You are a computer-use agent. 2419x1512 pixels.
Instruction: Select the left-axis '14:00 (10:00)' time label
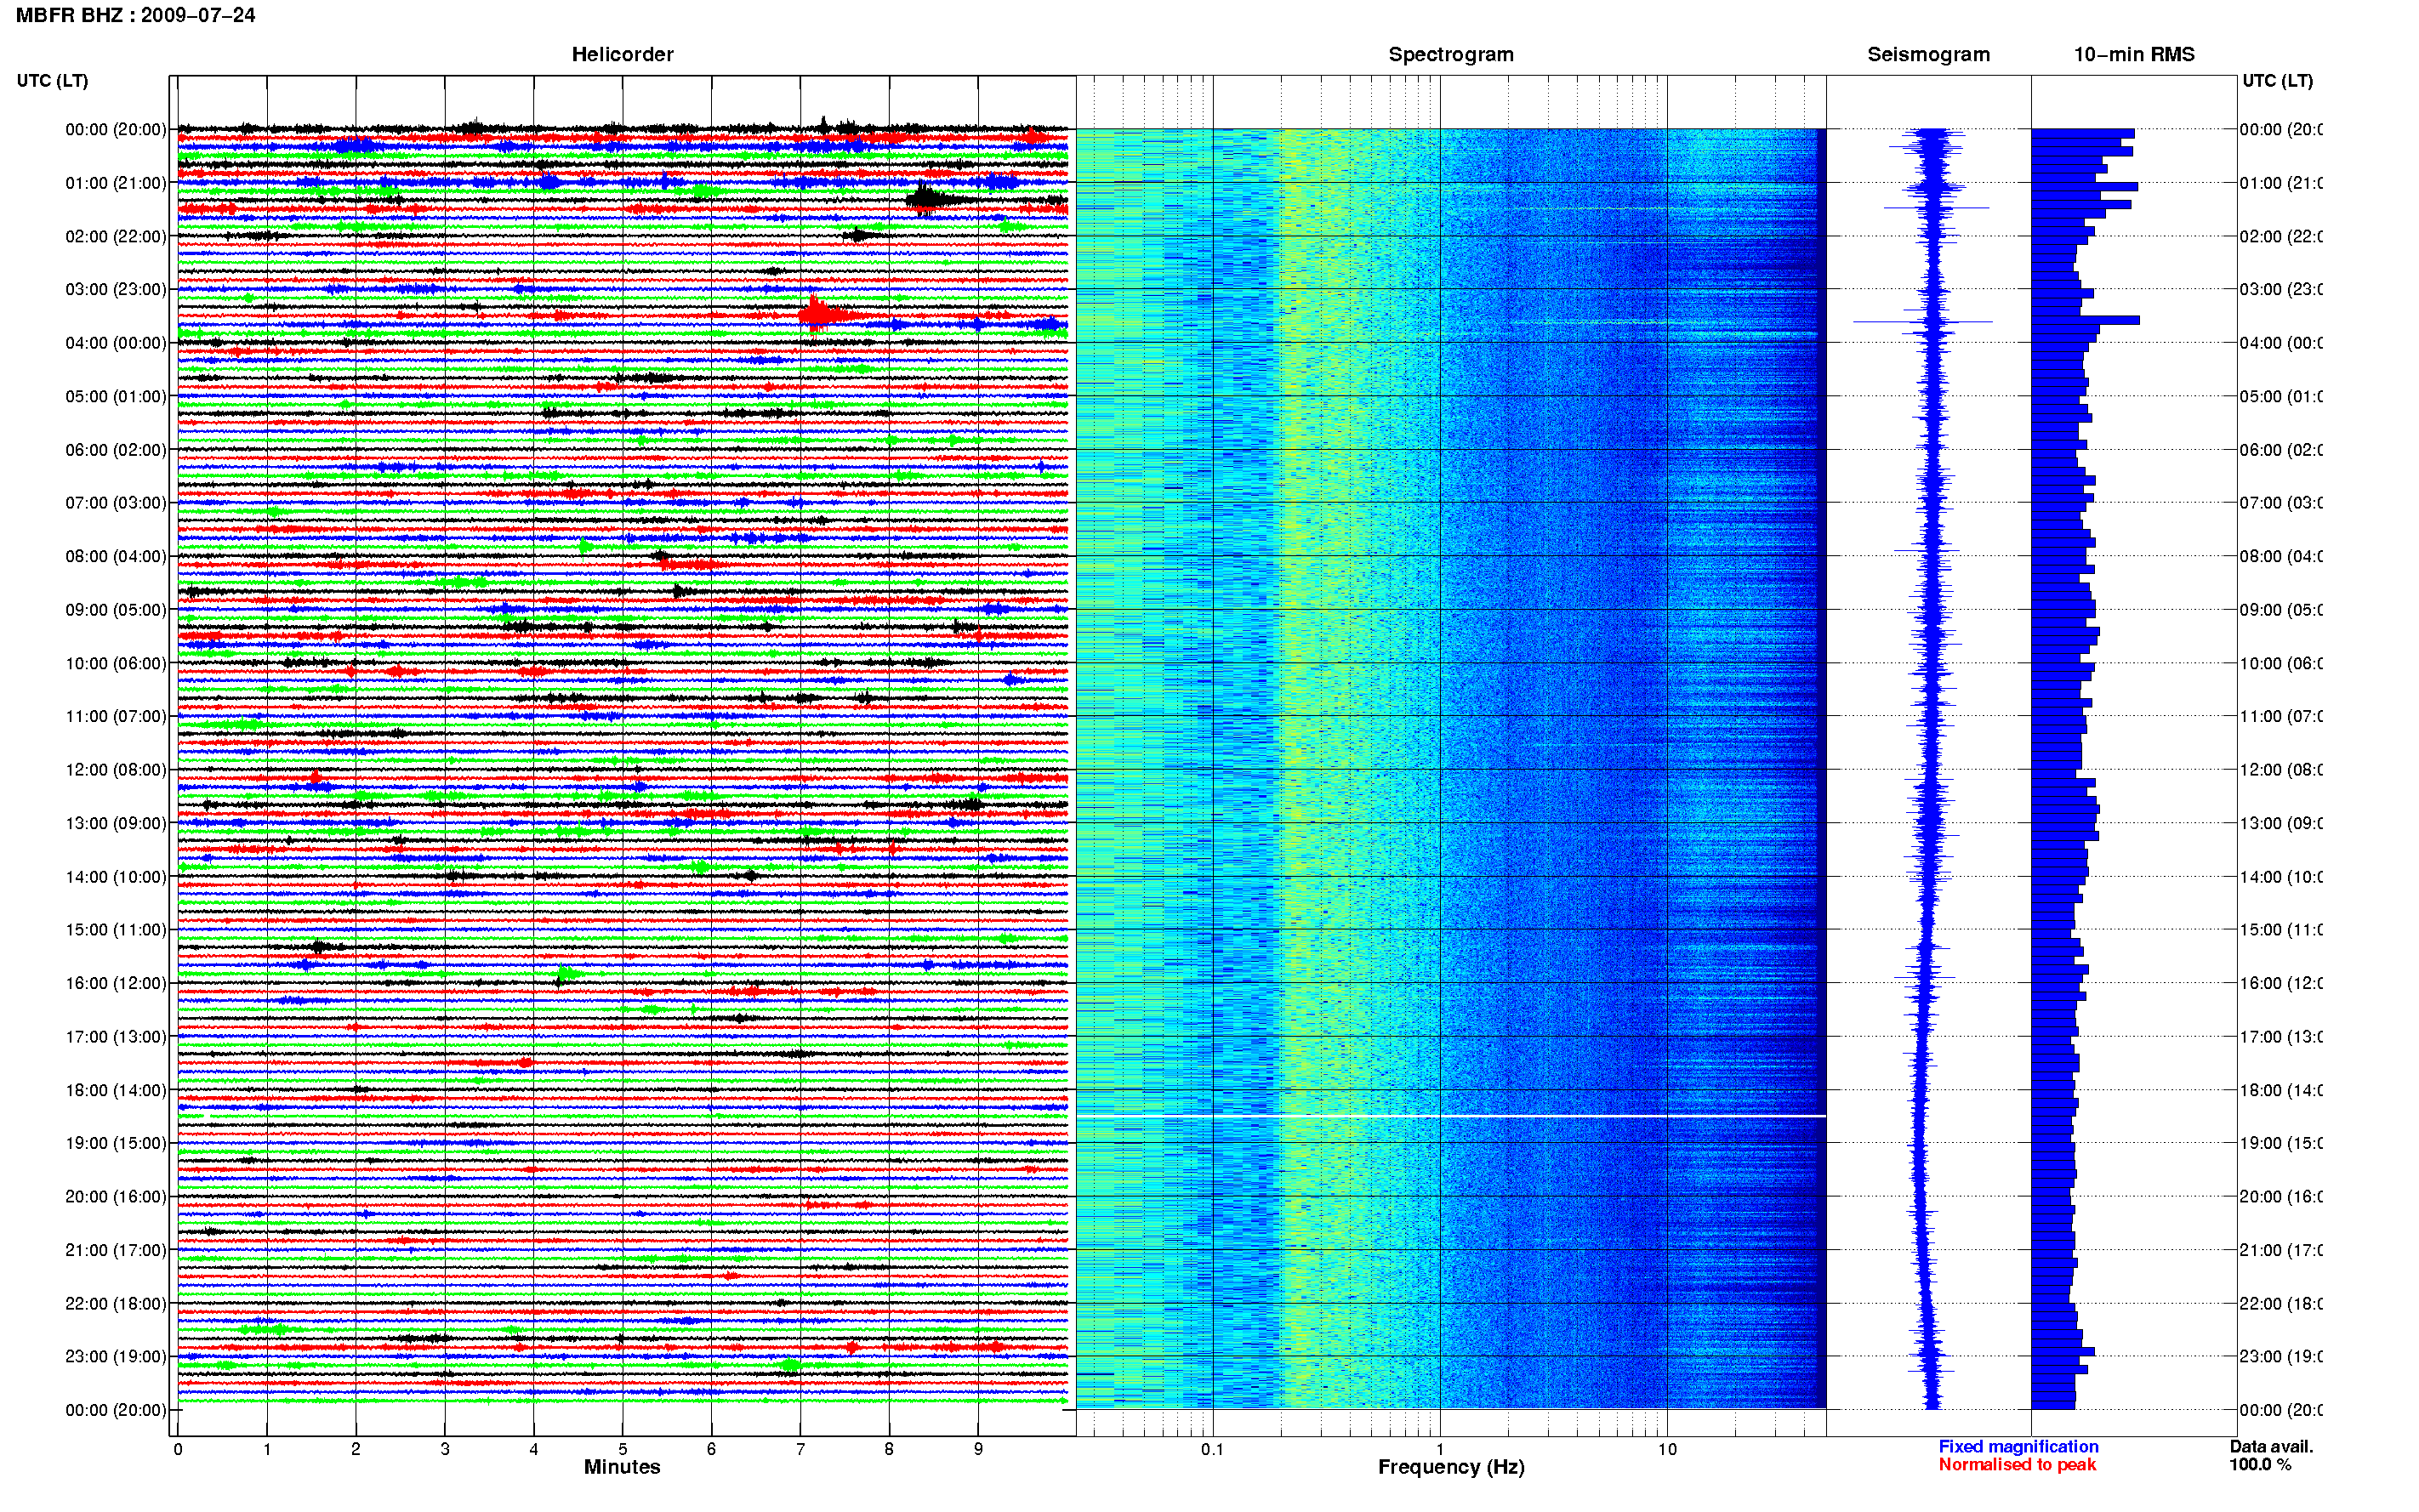coord(116,877)
